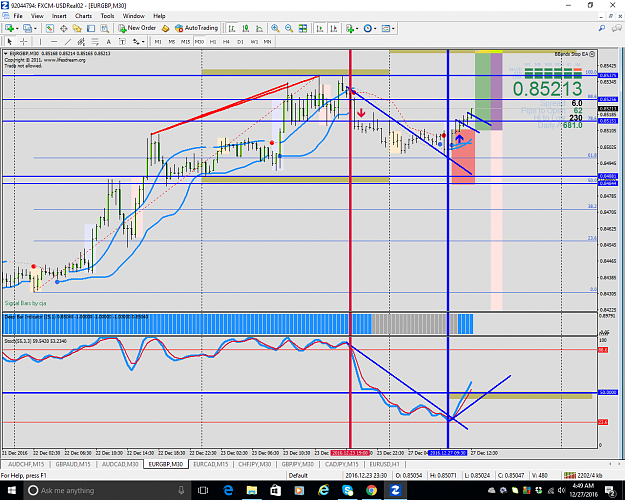
Task: Expand the New Chart dropdown arrow
Action: (17, 28)
